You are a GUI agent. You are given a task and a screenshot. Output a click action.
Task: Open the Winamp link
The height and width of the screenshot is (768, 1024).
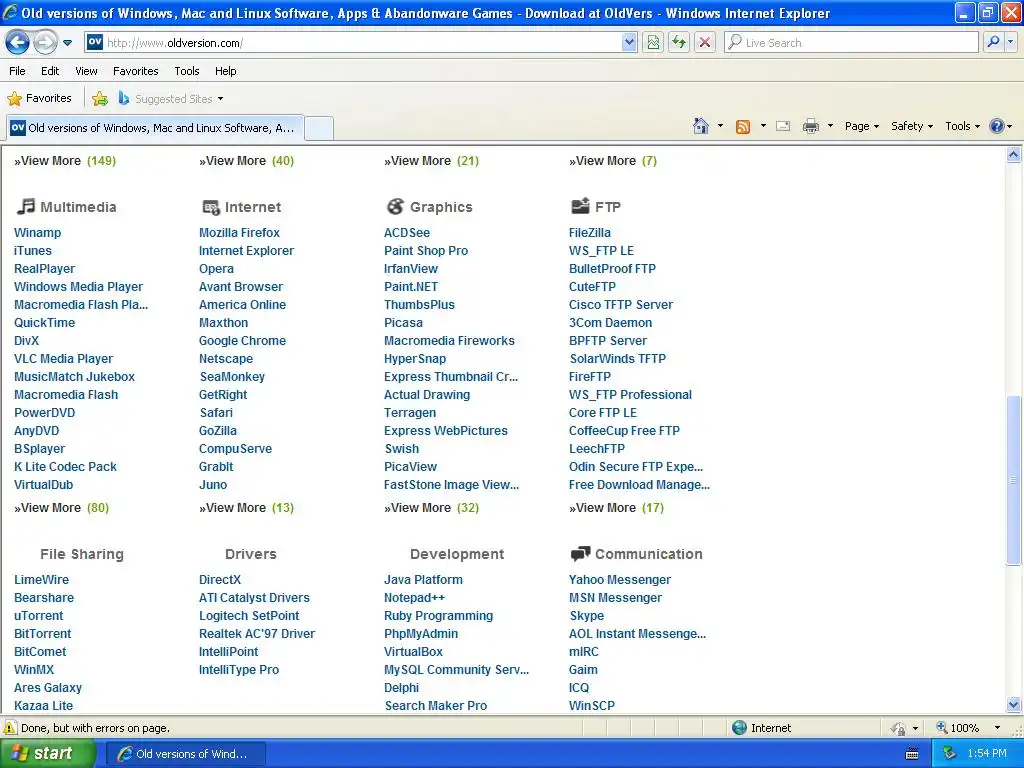(x=37, y=232)
